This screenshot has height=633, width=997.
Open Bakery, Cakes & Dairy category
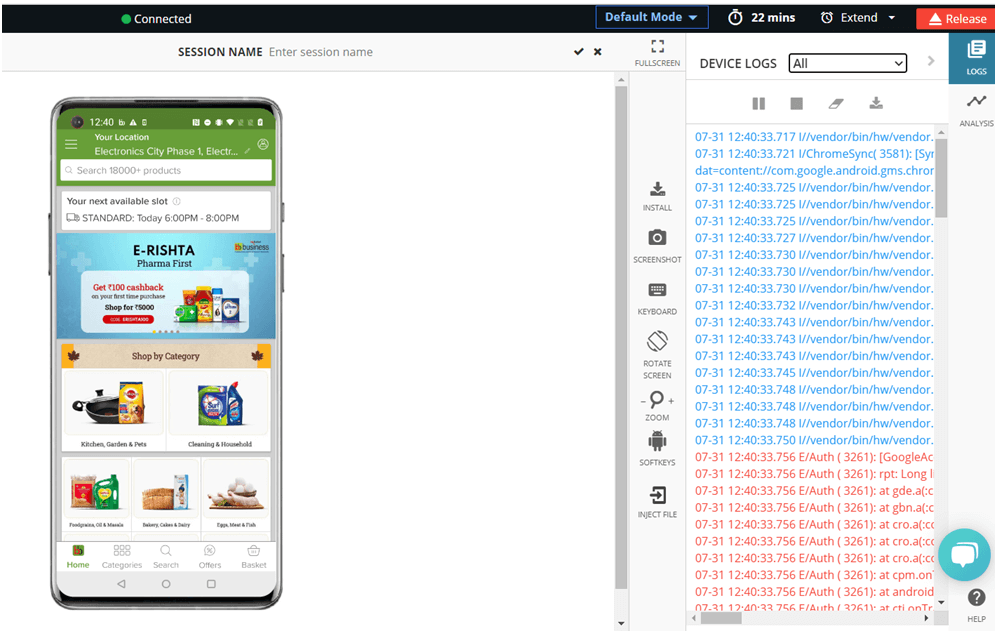tap(166, 494)
